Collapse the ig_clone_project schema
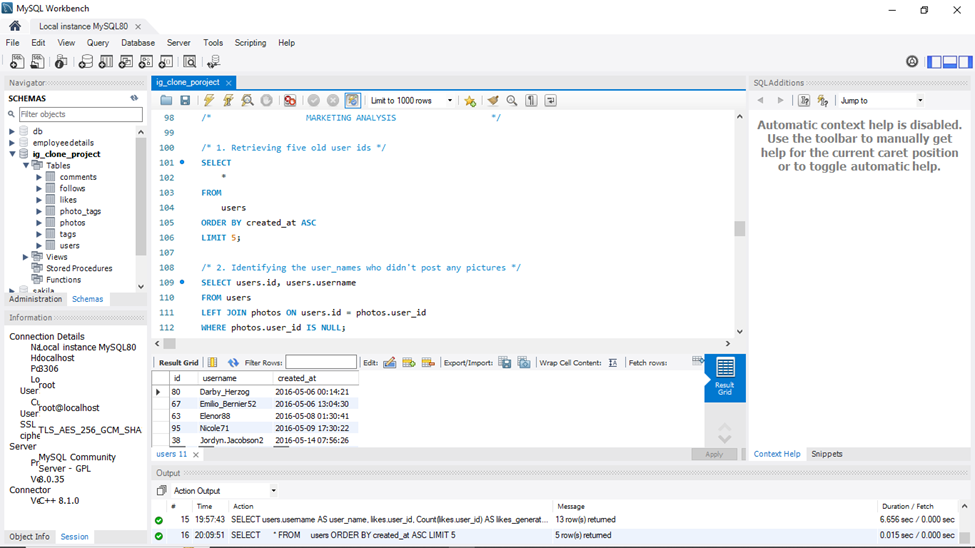The image size is (975, 548). [12, 154]
